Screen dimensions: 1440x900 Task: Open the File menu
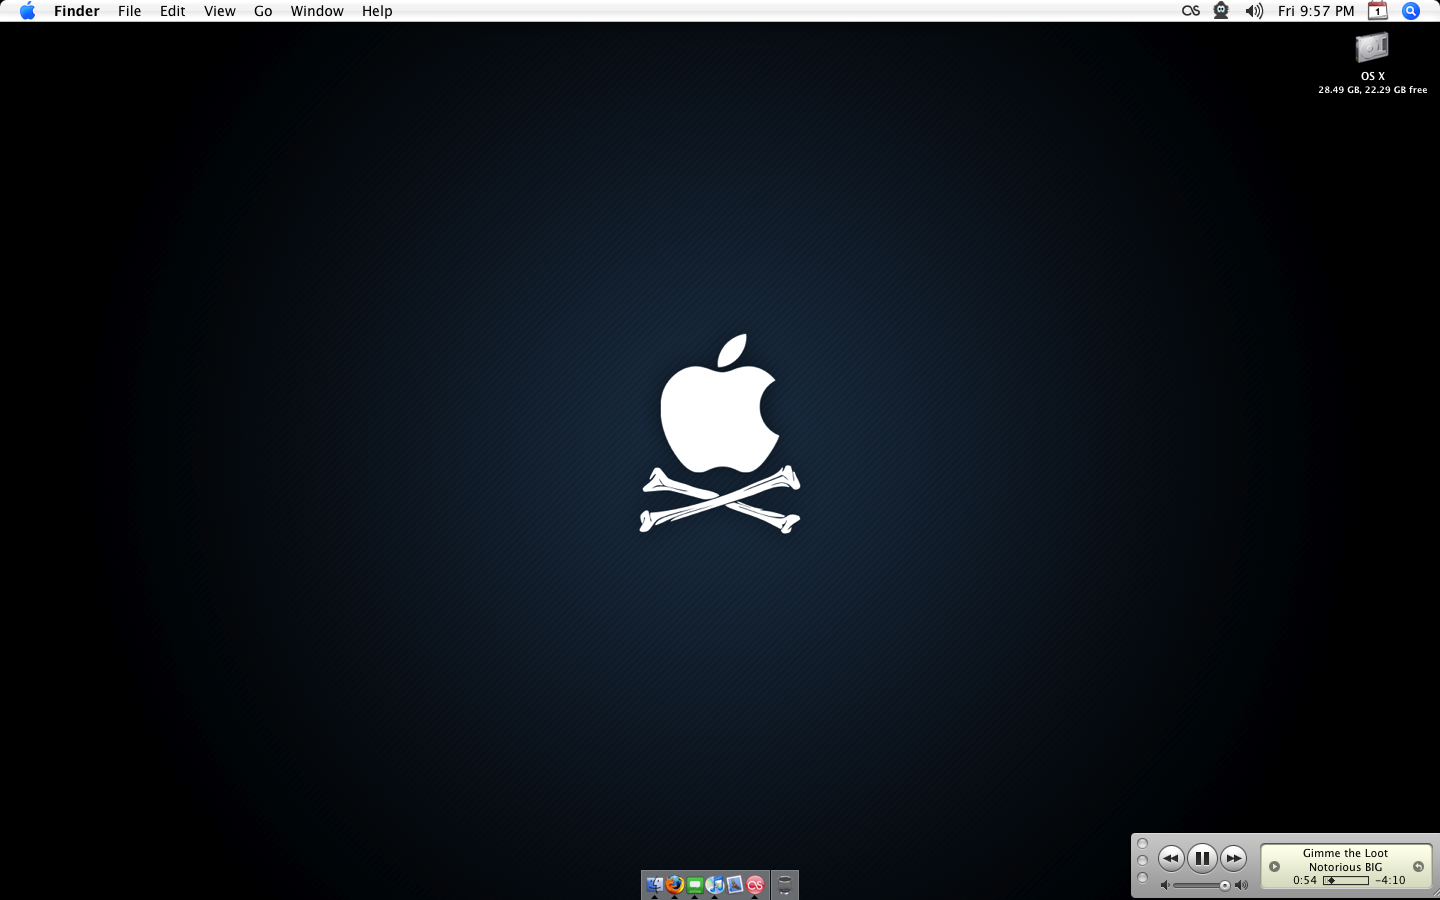(x=129, y=11)
